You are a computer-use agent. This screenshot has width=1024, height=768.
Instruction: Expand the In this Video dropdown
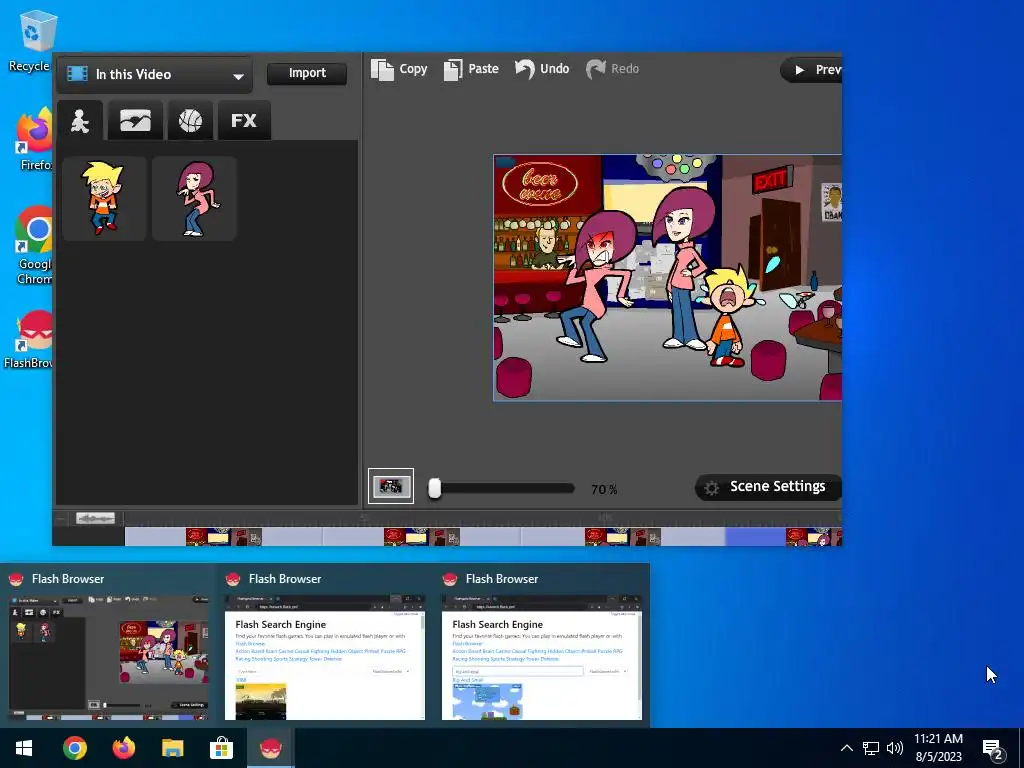pyautogui.click(x=154, y=74)
